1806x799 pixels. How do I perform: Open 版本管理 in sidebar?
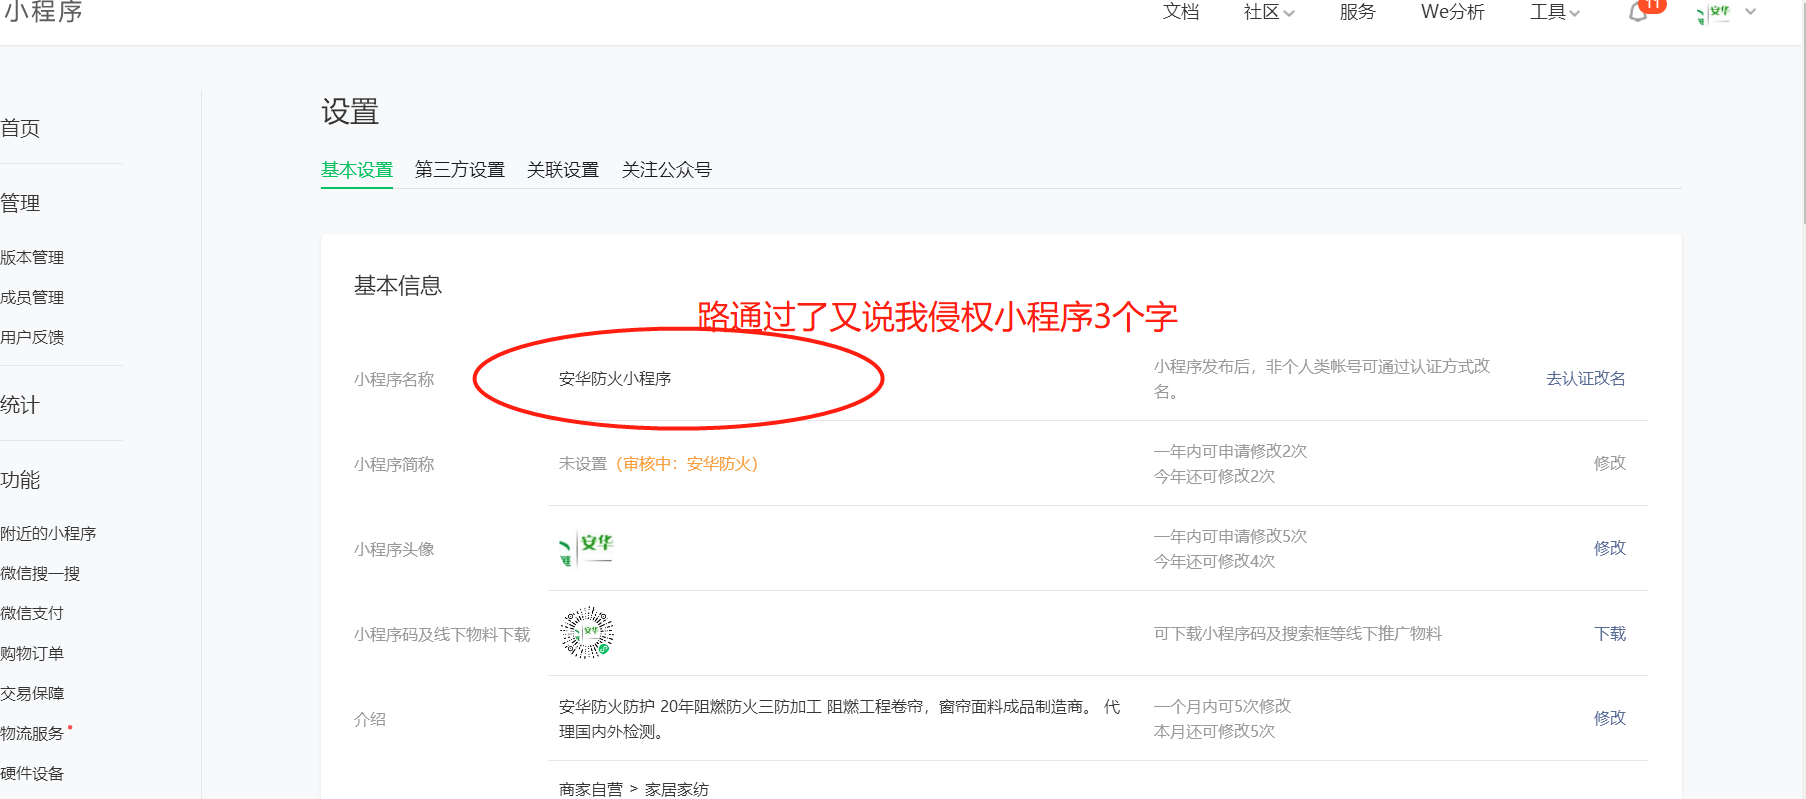click(x=32, y=257)
